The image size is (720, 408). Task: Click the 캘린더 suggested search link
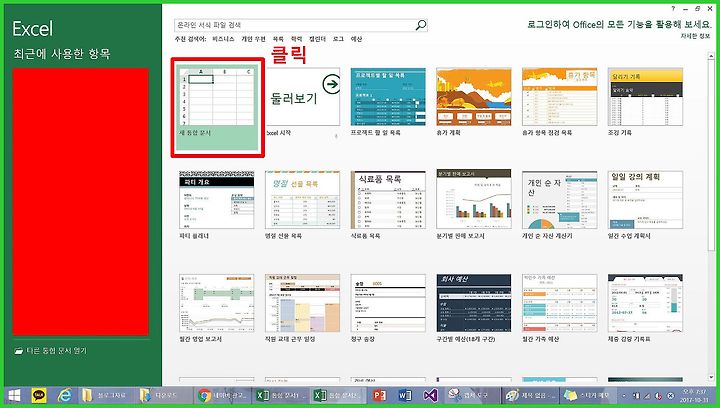(x=317, y=39)
